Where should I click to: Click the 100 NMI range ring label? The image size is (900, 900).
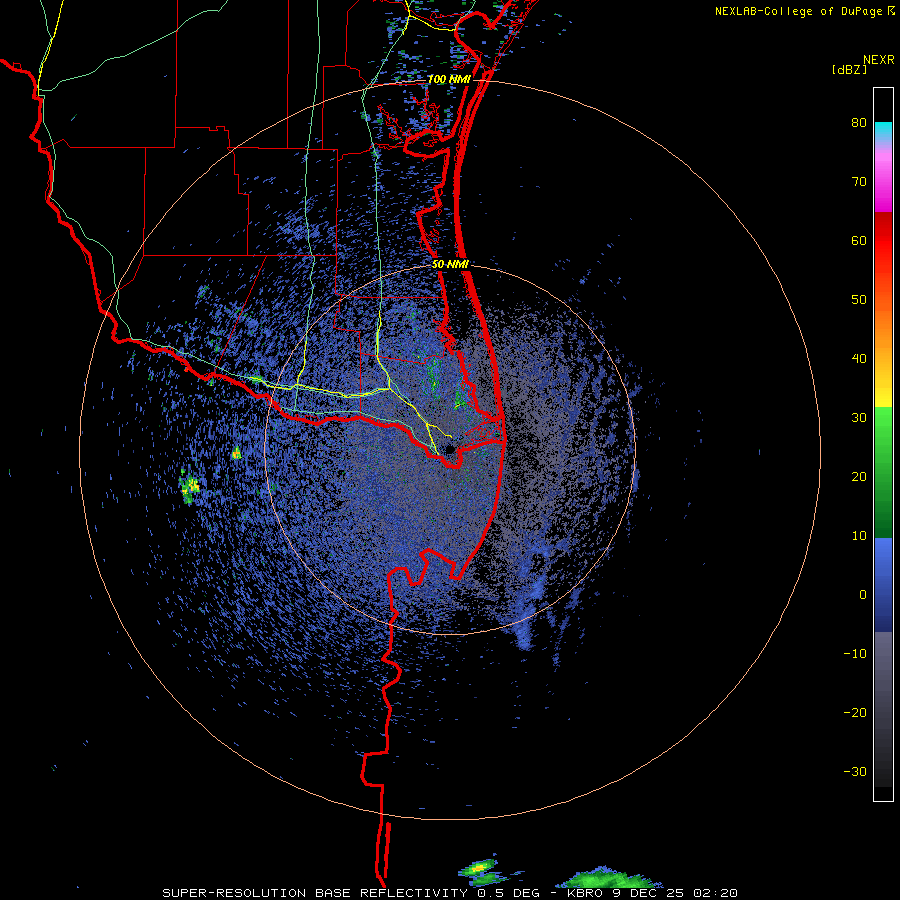click(449, 79)
